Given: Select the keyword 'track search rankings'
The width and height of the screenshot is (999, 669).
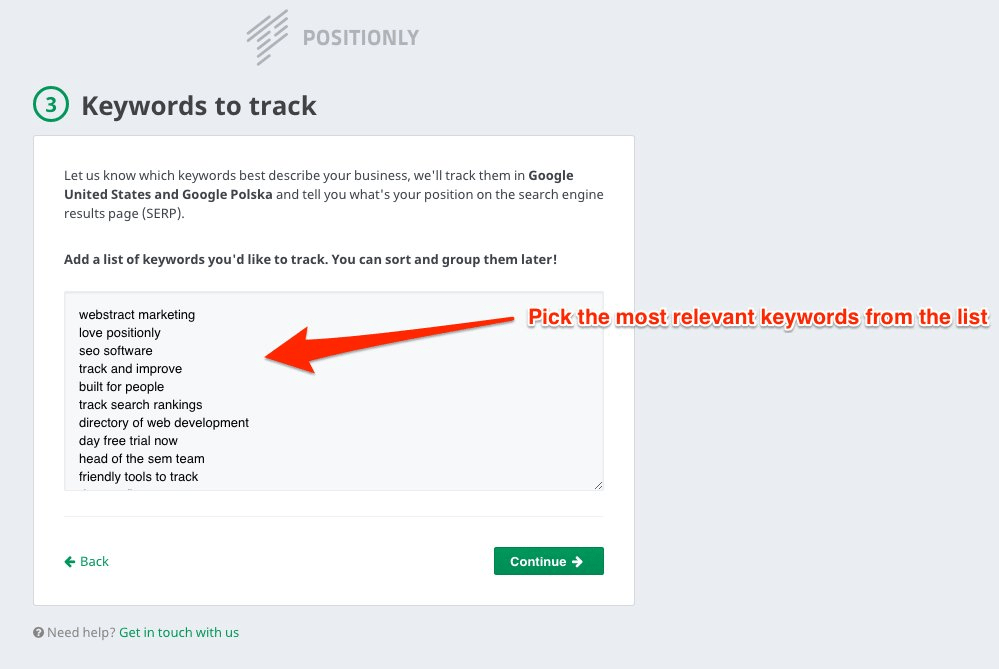Looking at the screenshot, I should tap(140, 404).
